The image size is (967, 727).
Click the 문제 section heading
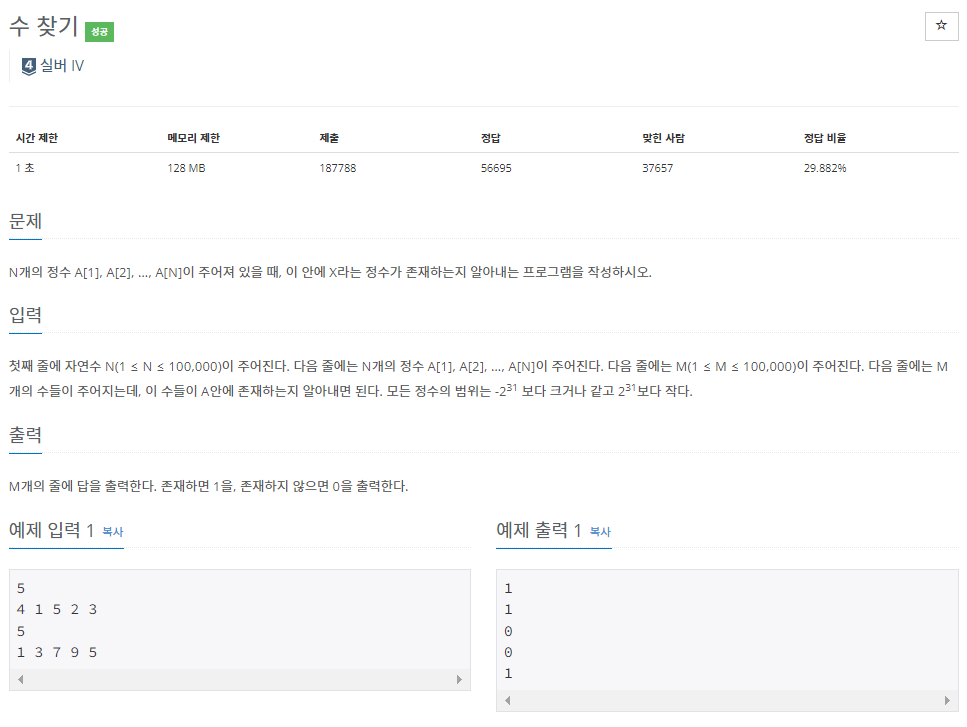tap(25, 221)
